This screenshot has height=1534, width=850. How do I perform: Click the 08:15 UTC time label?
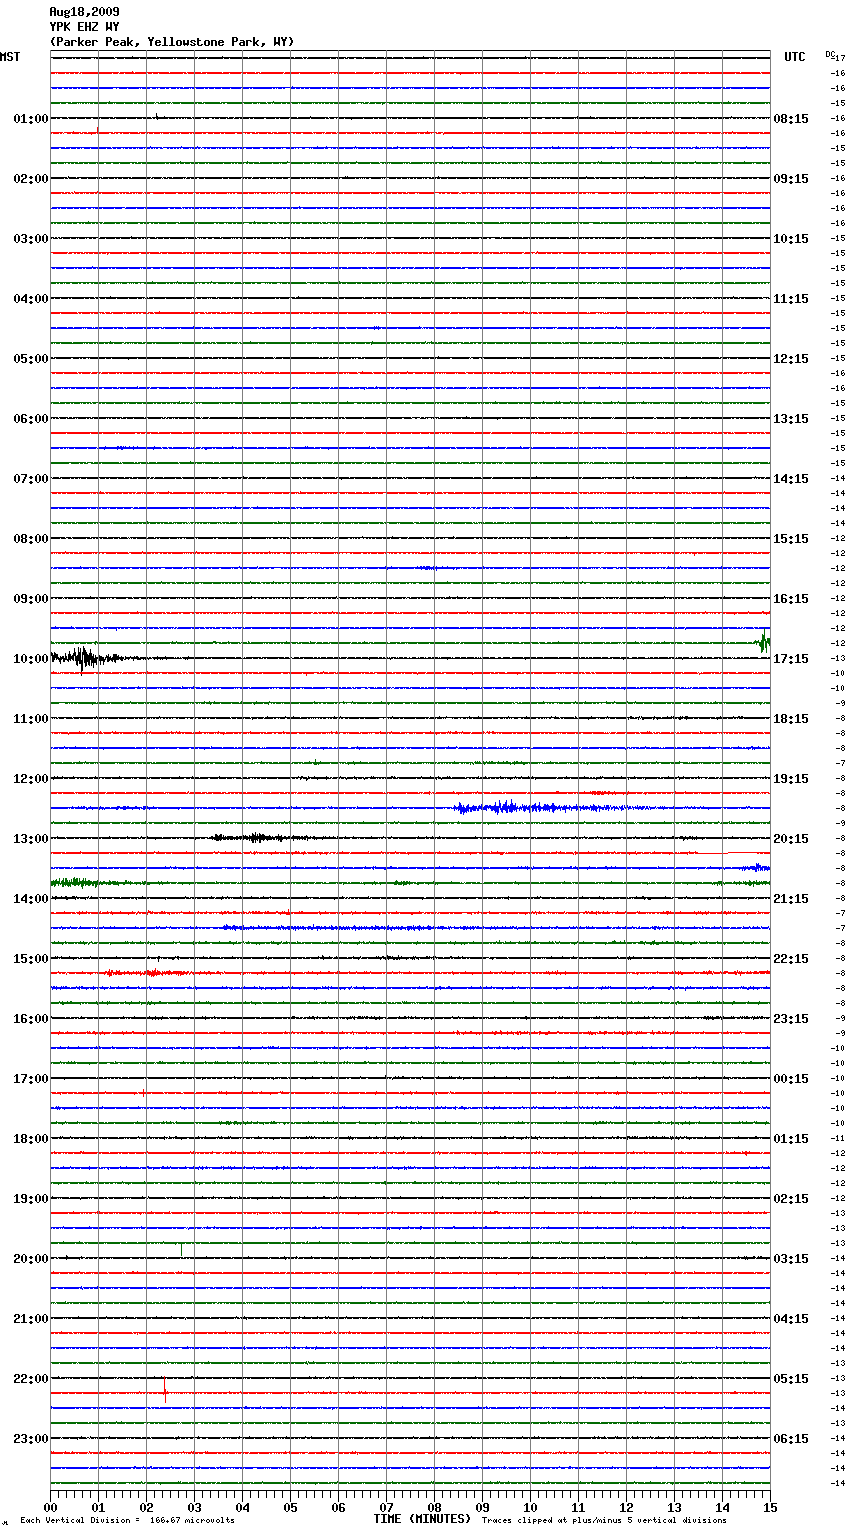click(x=791, y=119)
